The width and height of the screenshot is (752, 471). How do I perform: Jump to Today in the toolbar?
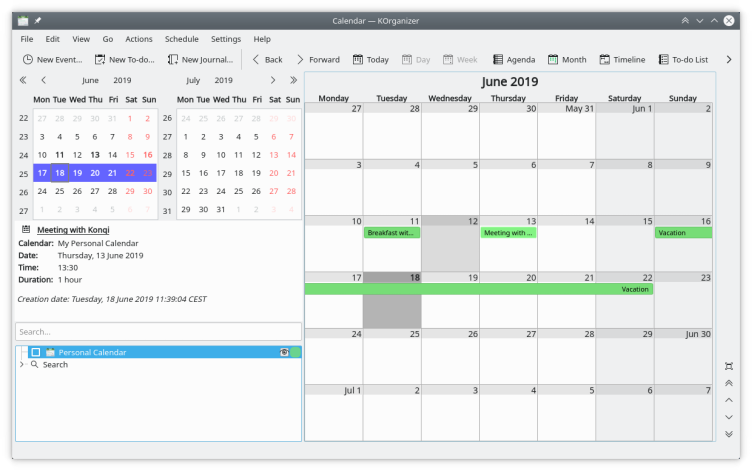tap(369, 60)
